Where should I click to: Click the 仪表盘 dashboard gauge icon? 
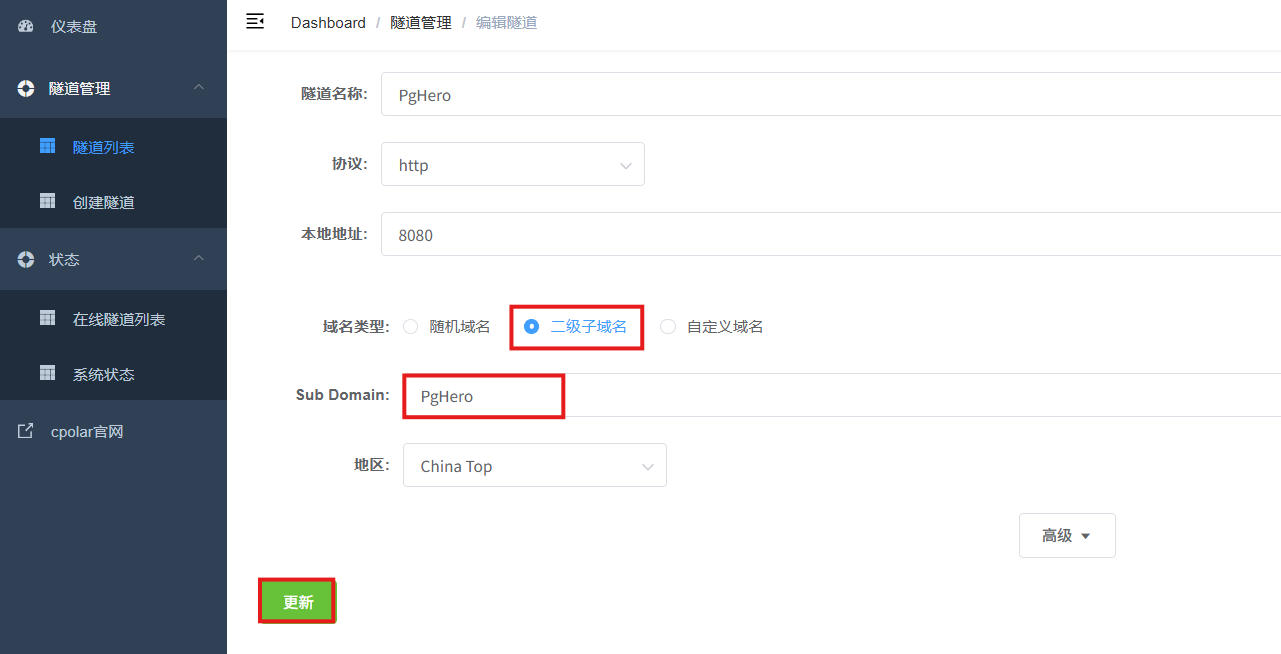pyautogui.click(x=26, y=27)
